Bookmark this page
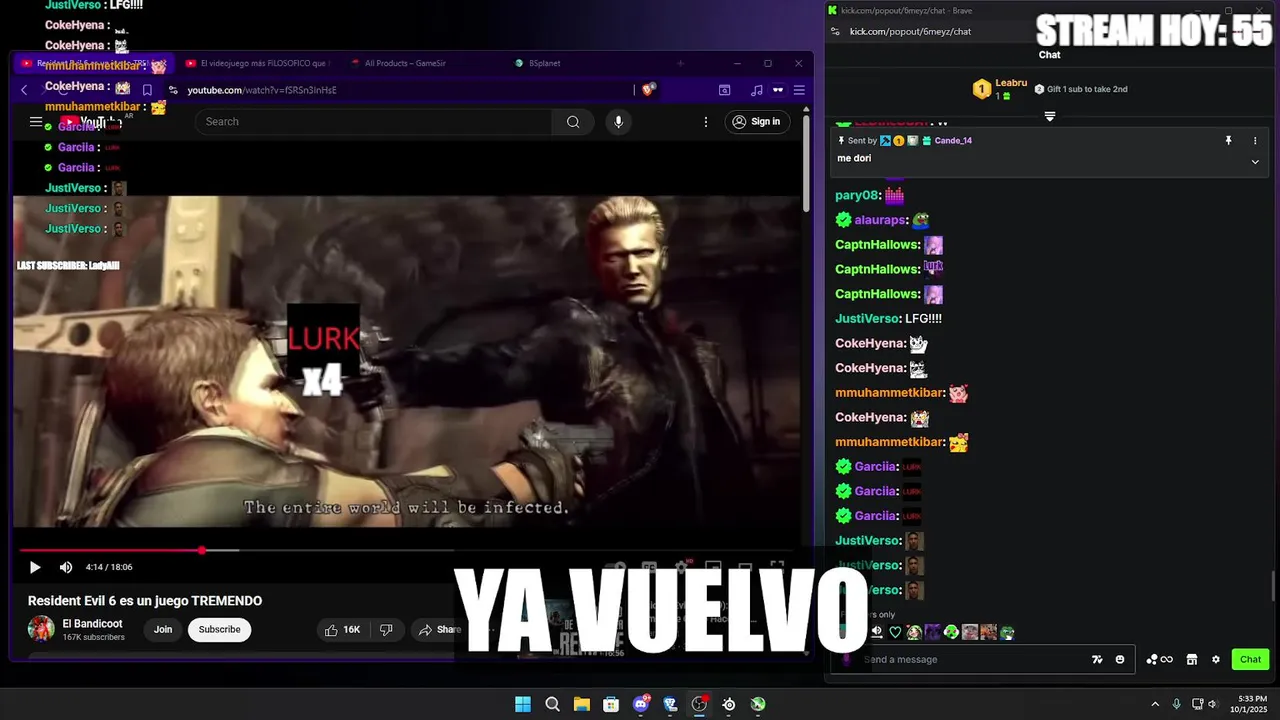 point(147,90)
